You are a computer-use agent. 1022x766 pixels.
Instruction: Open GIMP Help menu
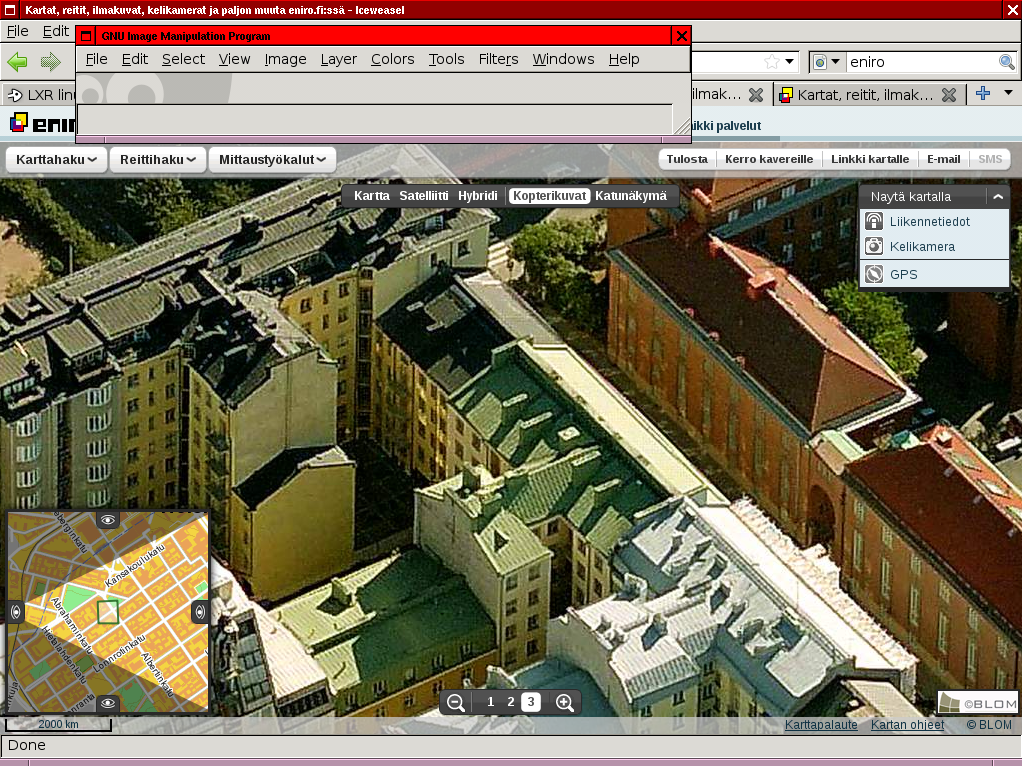click(x=624, y=59)
